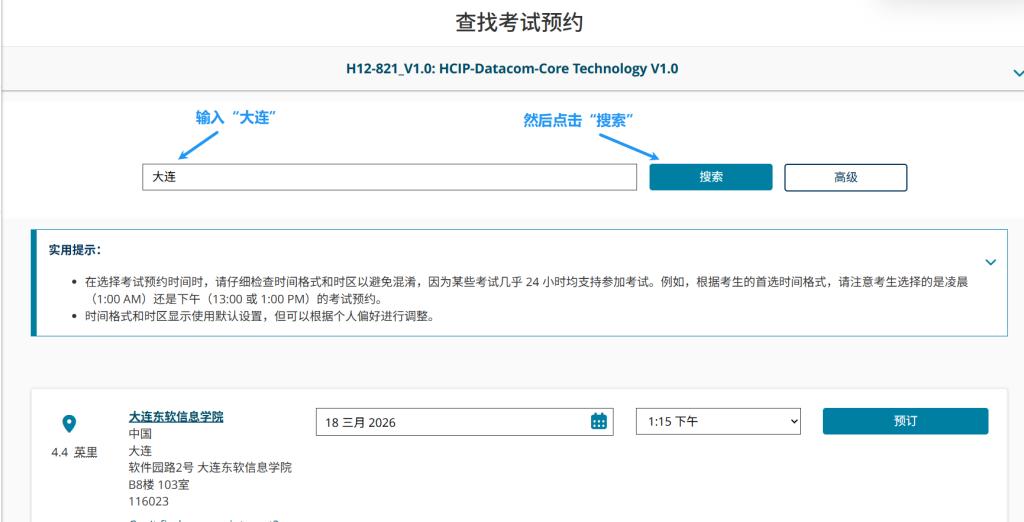Select the postal code 116023

coord(148,502)
